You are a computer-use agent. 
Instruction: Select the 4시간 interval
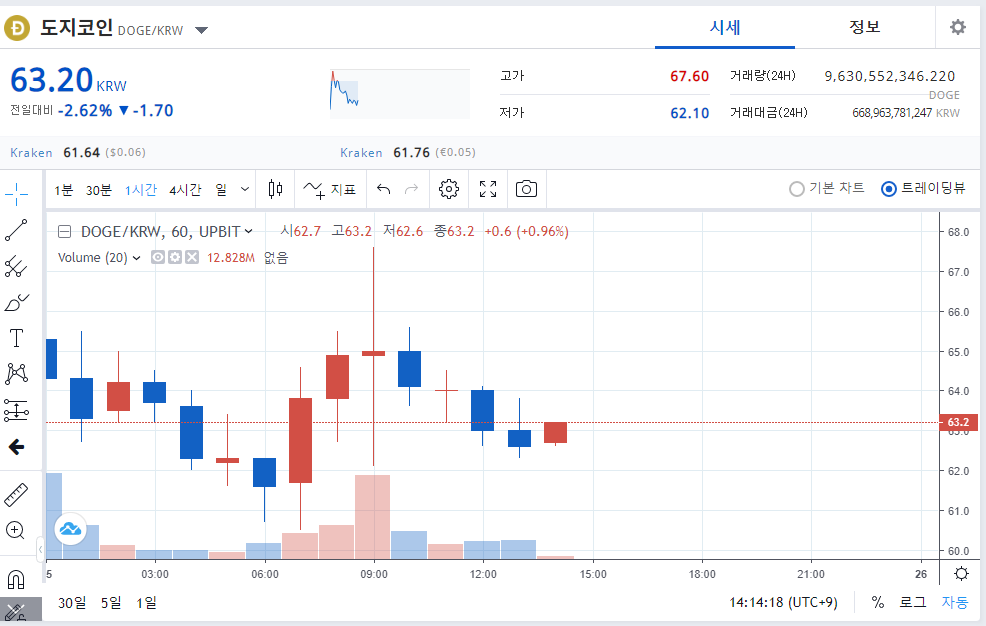185,190
